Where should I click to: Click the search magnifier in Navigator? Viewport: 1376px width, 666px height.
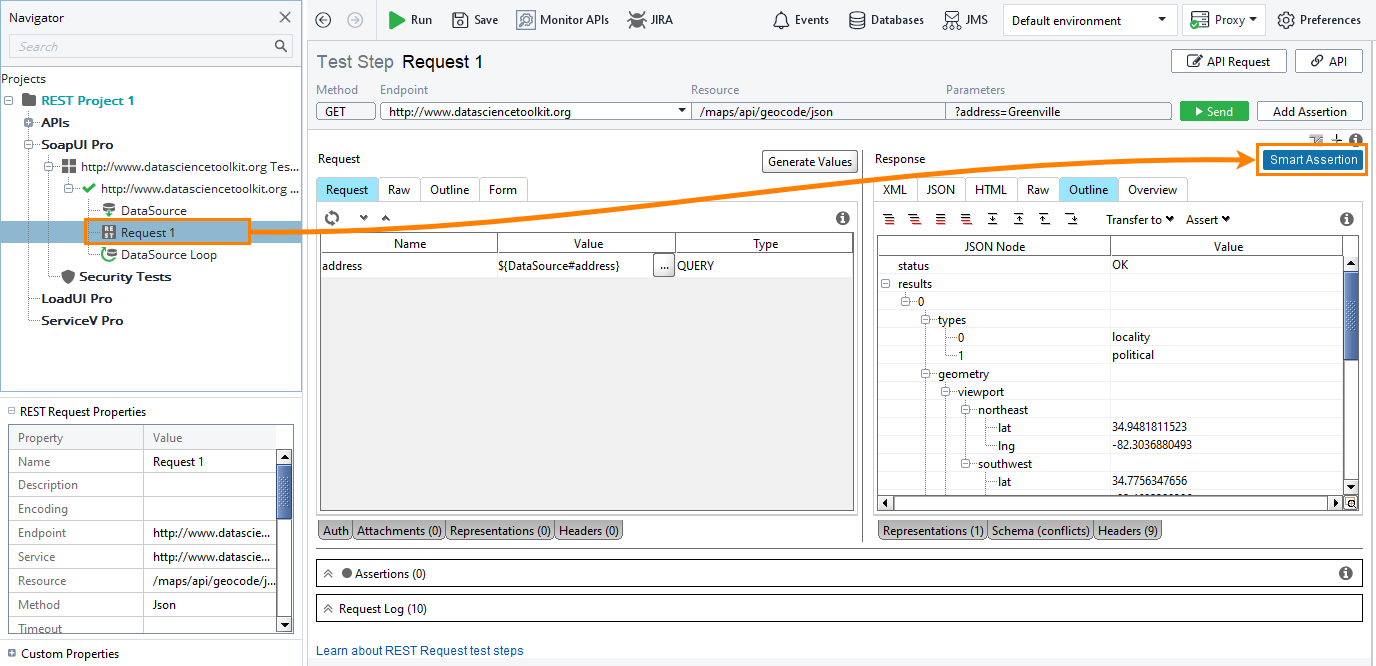pyautogui.click(x=281, y=46)
